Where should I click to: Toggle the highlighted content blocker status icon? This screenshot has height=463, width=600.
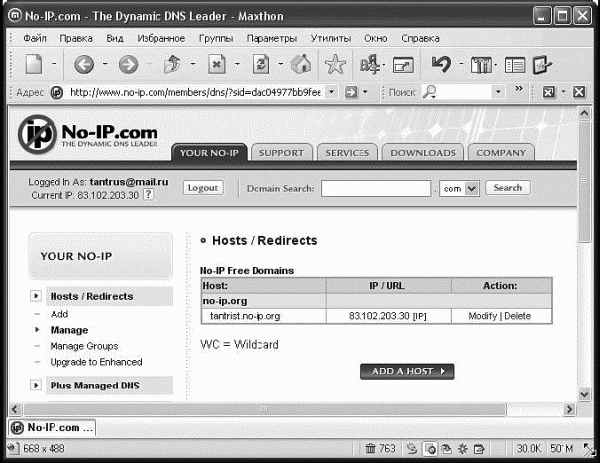tap(430, 448)
